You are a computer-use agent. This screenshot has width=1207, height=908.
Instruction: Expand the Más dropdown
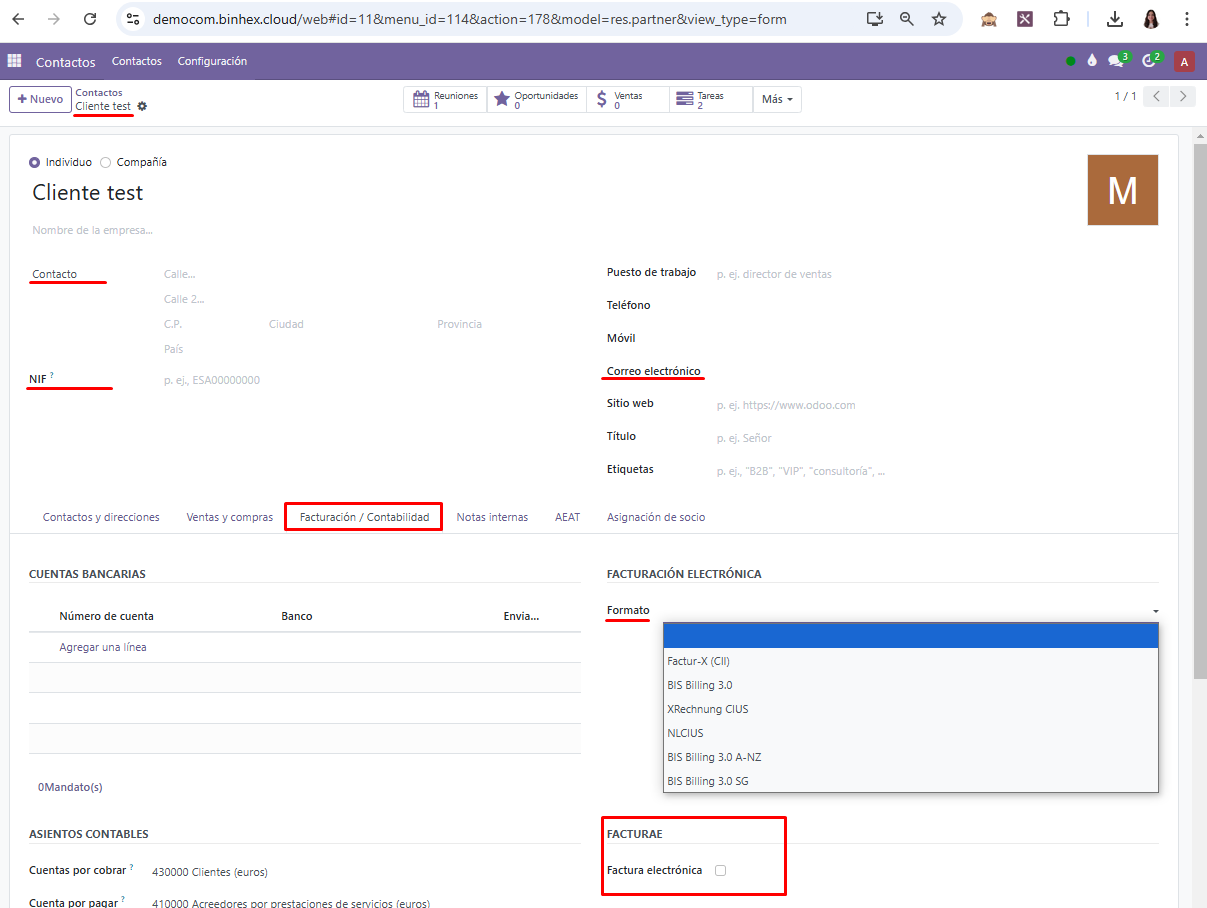pos(777,99)
